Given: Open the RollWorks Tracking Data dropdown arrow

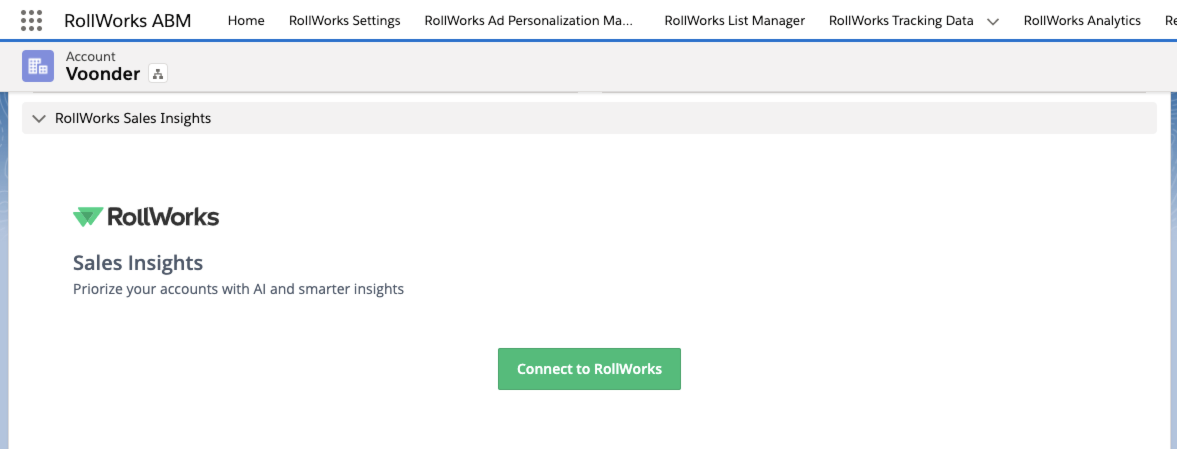Looking at the screenshot, I should (x=992, y=21).
